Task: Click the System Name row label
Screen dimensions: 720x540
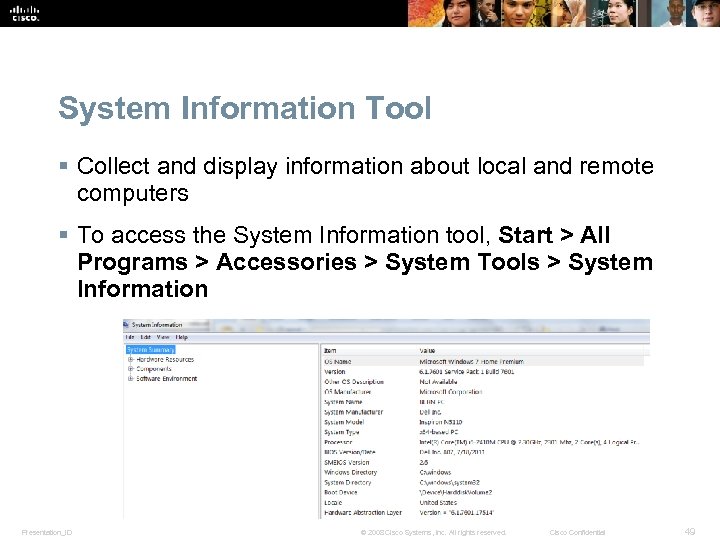Action: pyautogui.click(x=343, y=402)
